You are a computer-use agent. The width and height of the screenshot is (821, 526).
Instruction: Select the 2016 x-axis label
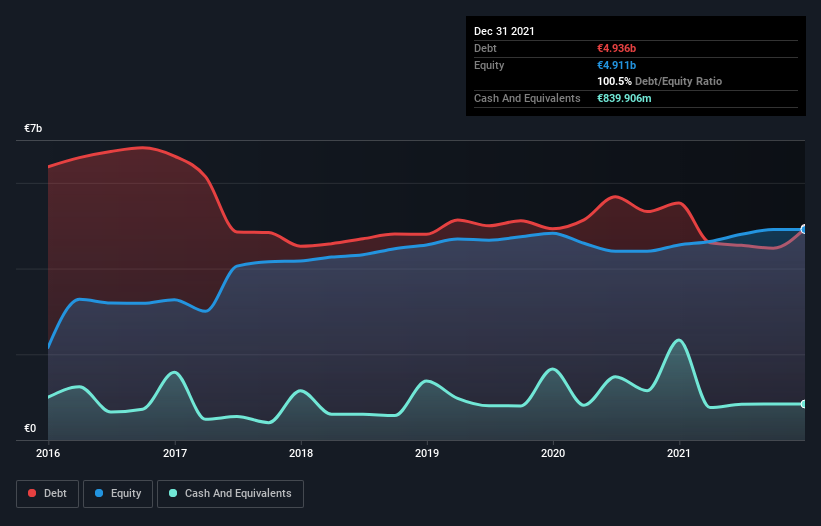48,453
